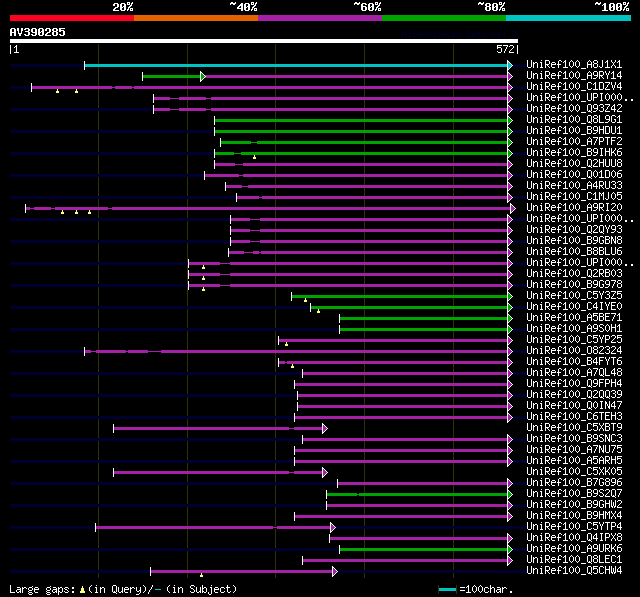Click the cyan 100char scale bar in the legend
The width and height of the screenshot is (640, 597).
447,590
